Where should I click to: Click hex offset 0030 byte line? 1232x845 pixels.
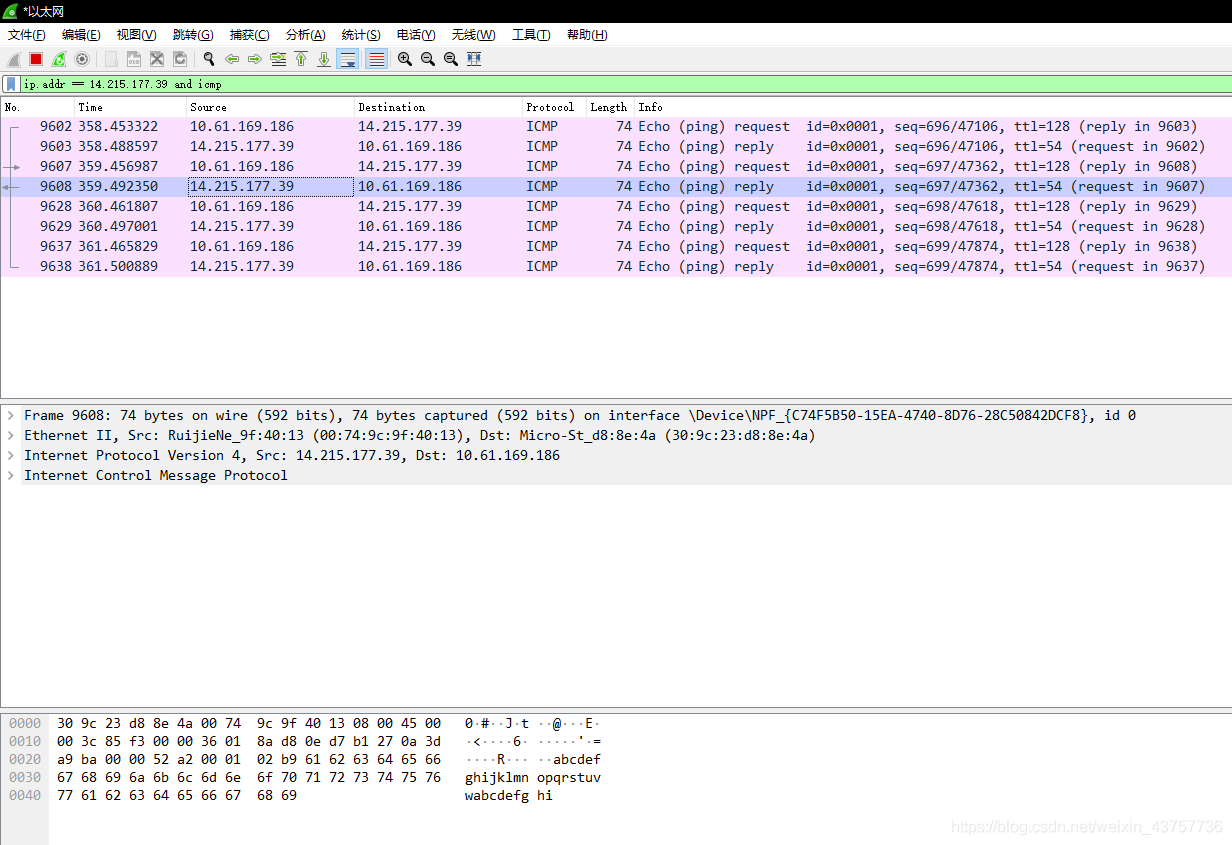(x=249, y=777)
